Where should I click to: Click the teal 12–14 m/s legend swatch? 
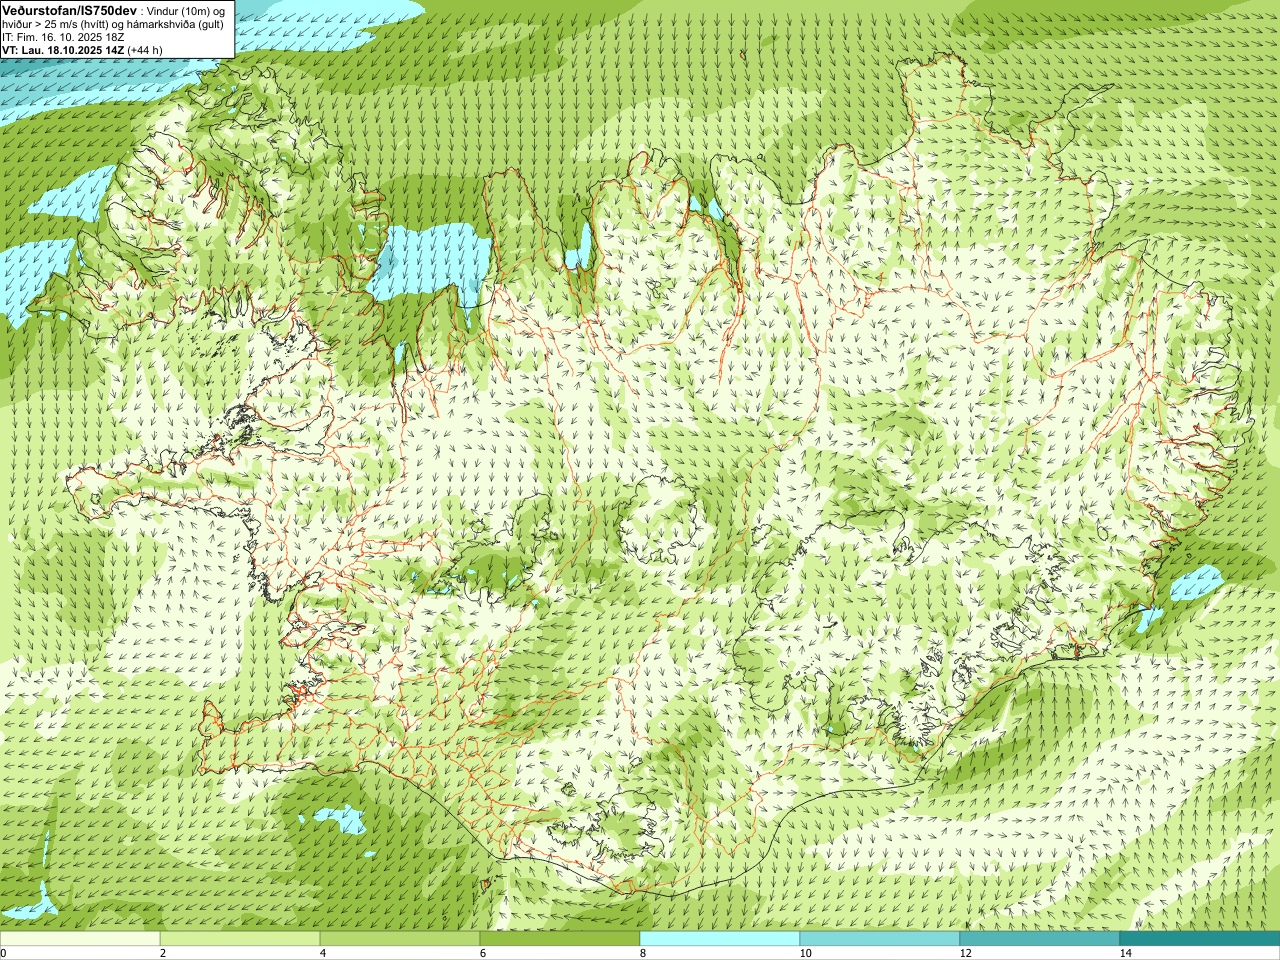click(x=1040, y=939)
